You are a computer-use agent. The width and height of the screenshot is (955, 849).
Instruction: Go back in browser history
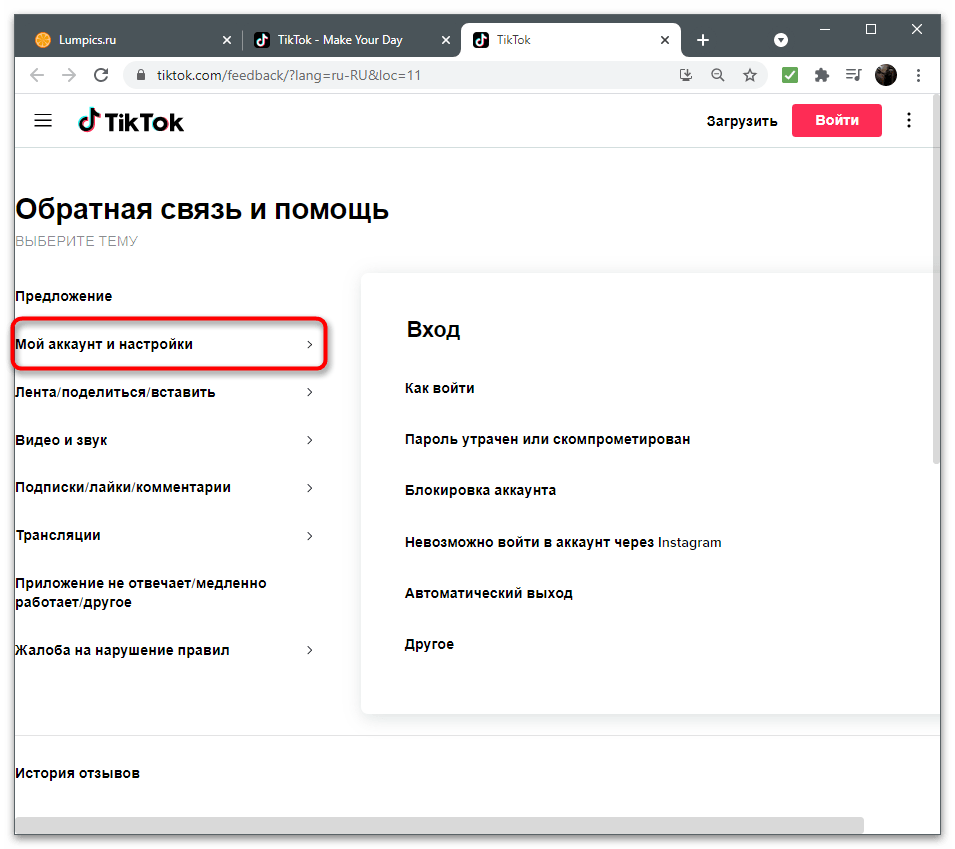pyautogui.click(x=37, y=75)
